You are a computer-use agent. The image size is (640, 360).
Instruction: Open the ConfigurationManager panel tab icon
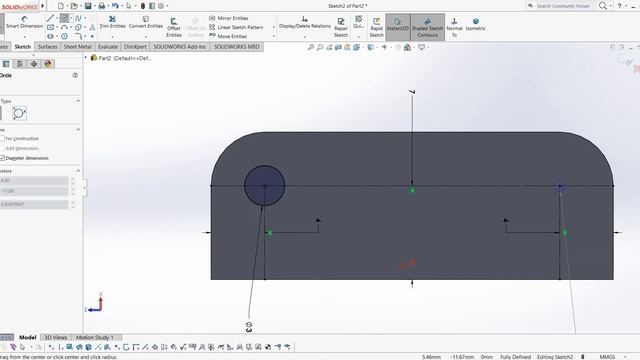coord(20,64)
